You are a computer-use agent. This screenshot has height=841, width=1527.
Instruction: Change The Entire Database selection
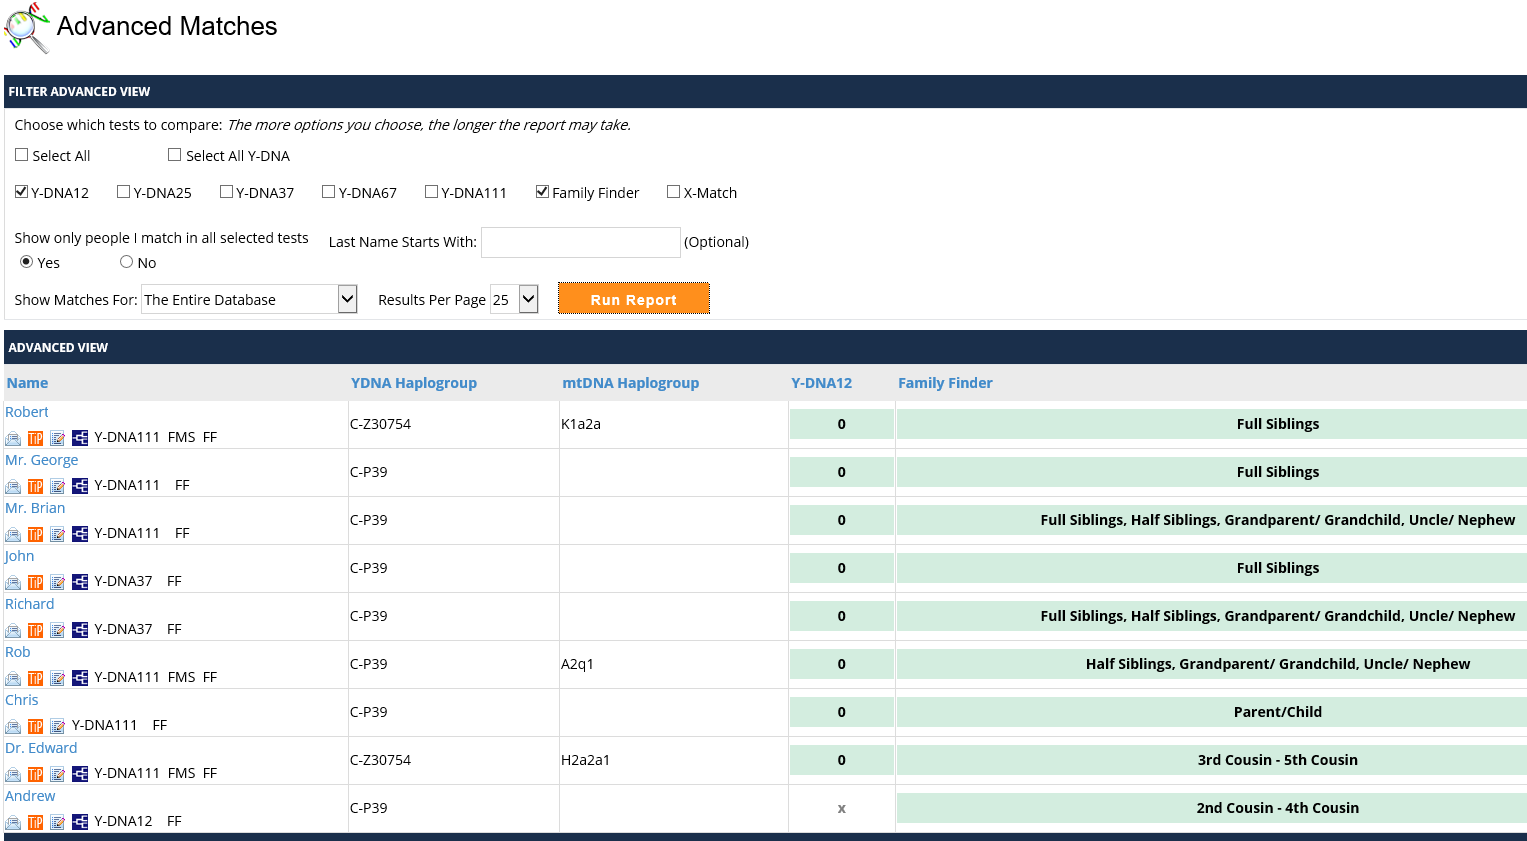click(249, 298)
